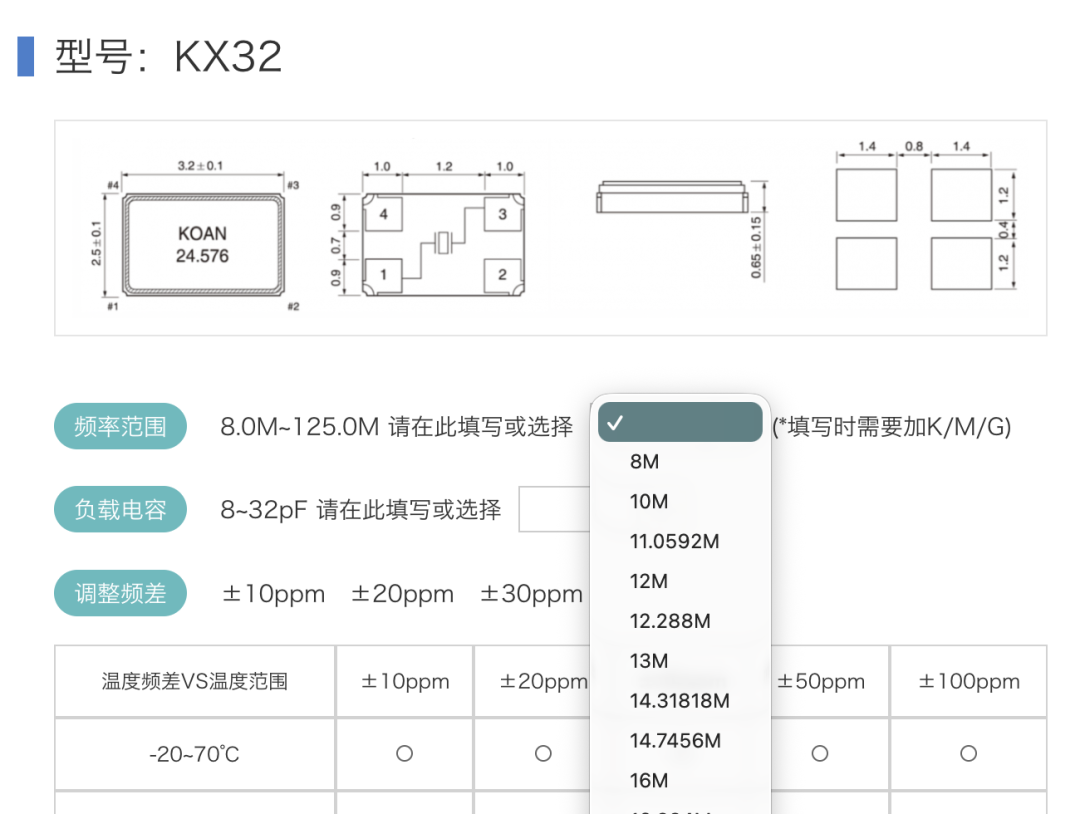The height and width of the screenshot is (814, 1080).
Task: Click the 8~32pF 请在此填写或选择 text
Action: click(361, 510)
